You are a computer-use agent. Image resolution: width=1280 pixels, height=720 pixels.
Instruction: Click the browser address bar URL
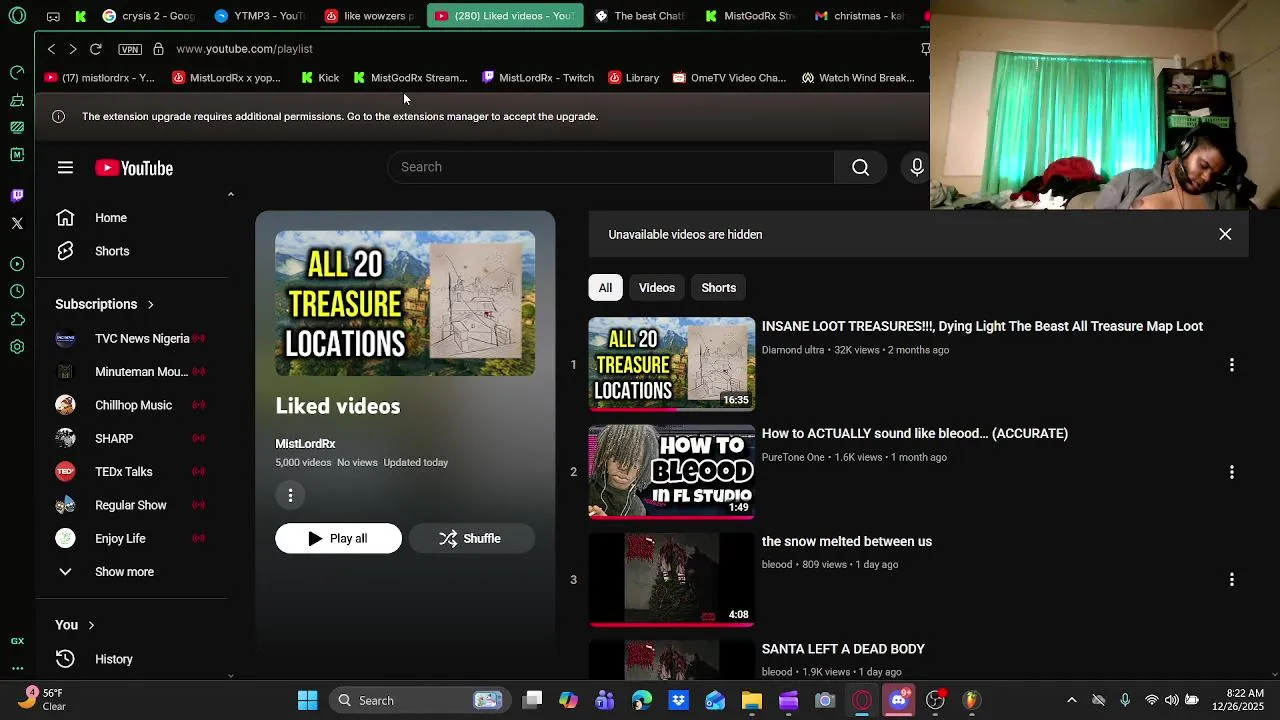click(x=244, y=49)
